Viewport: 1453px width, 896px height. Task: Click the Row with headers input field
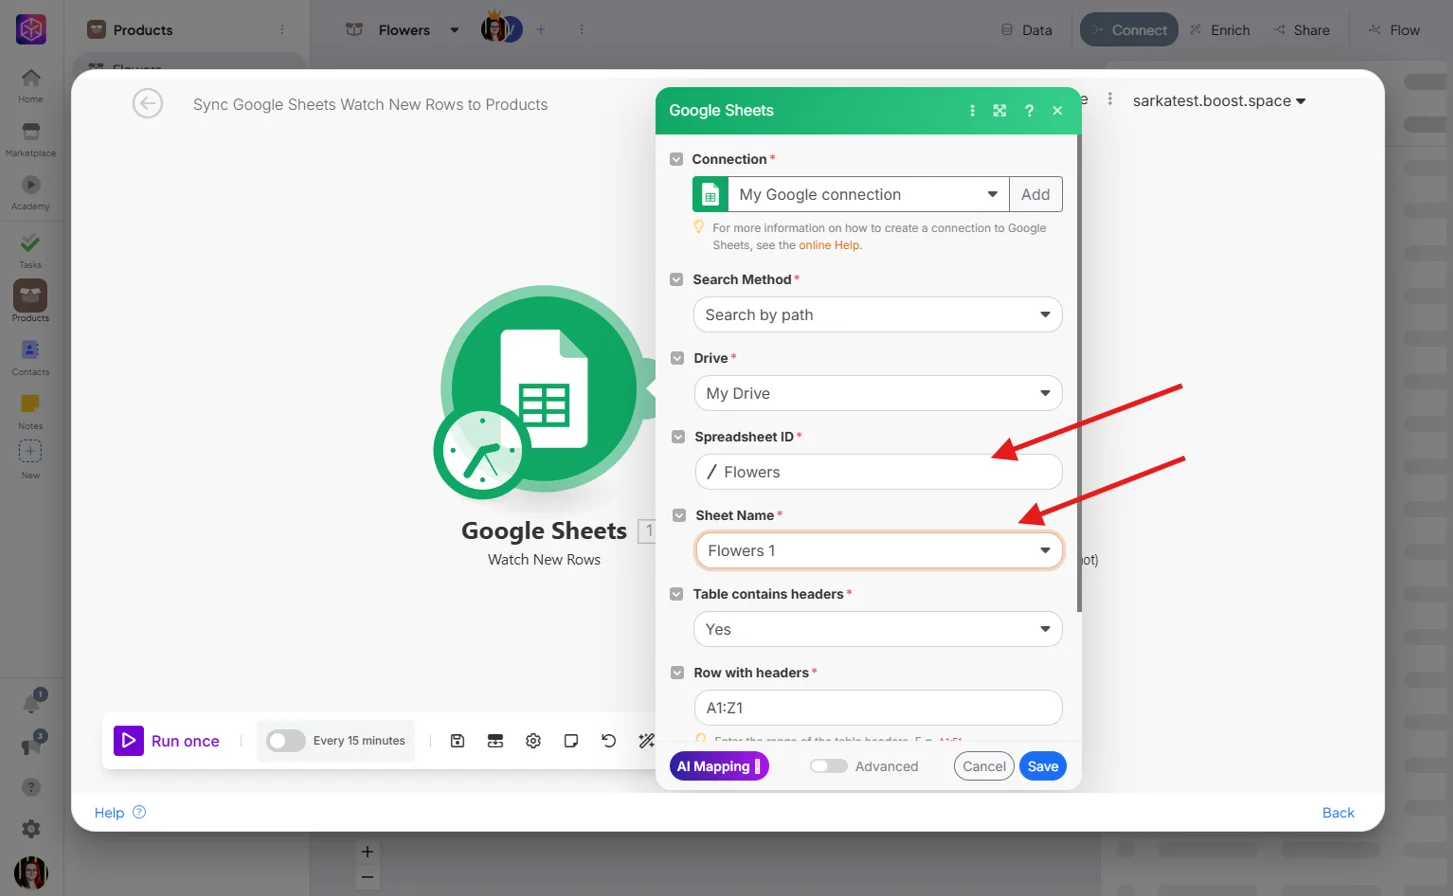pos(877,708)
